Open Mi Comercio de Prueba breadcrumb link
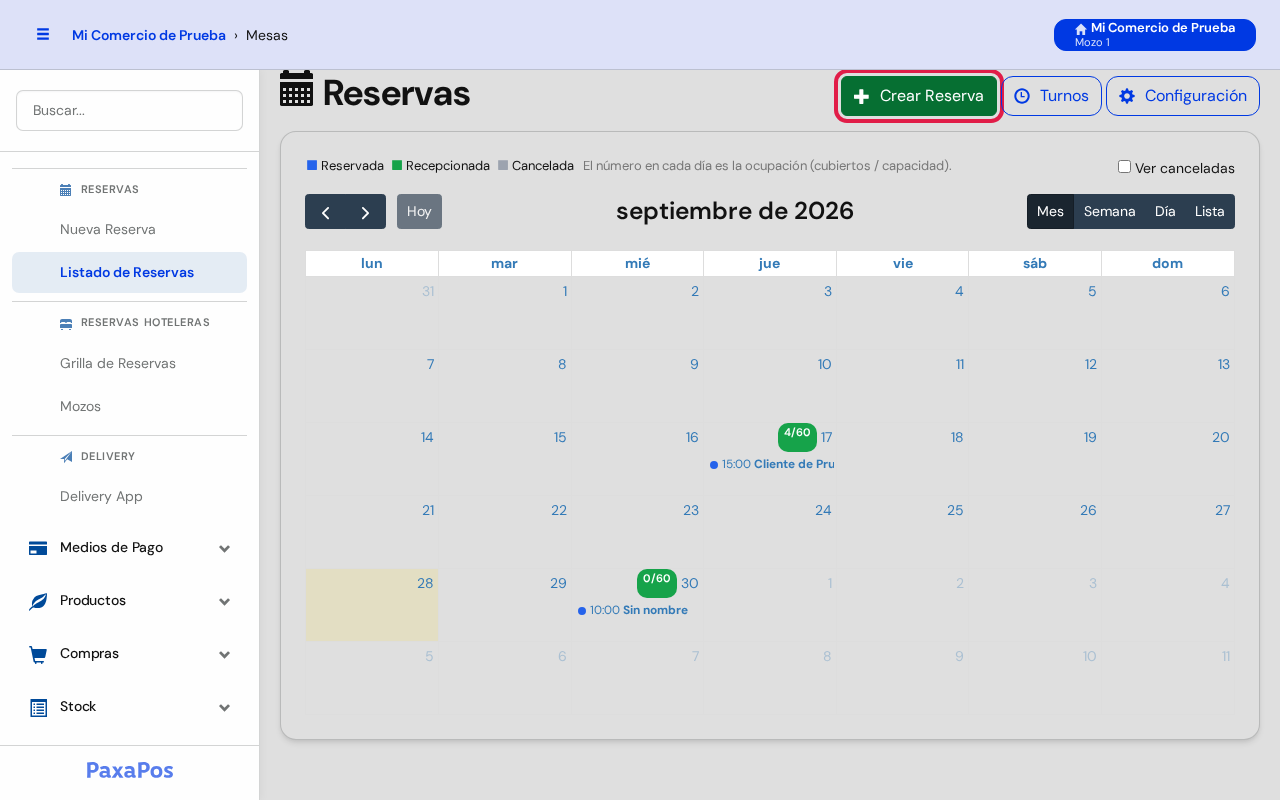 click(x=149, y=35)
